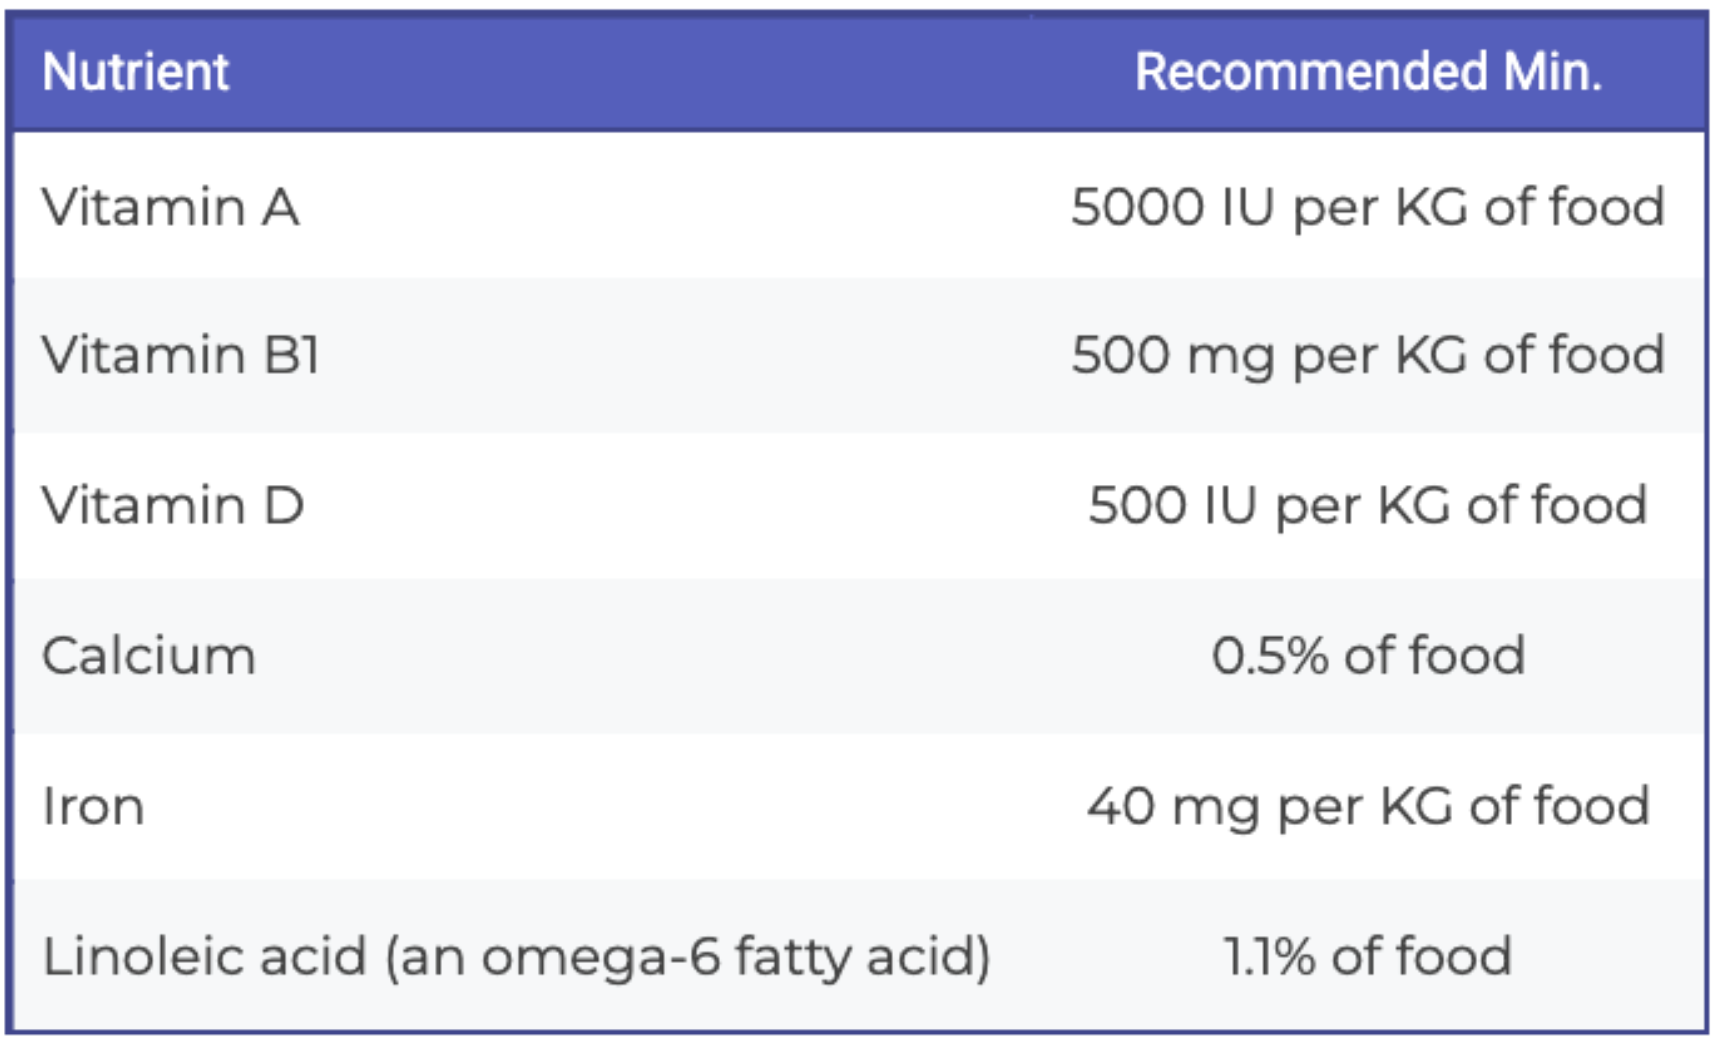Viewport: 1720px width, 1044px height.
Task: Select the Calcium nutrient cell
Action: tap(149, 657)
